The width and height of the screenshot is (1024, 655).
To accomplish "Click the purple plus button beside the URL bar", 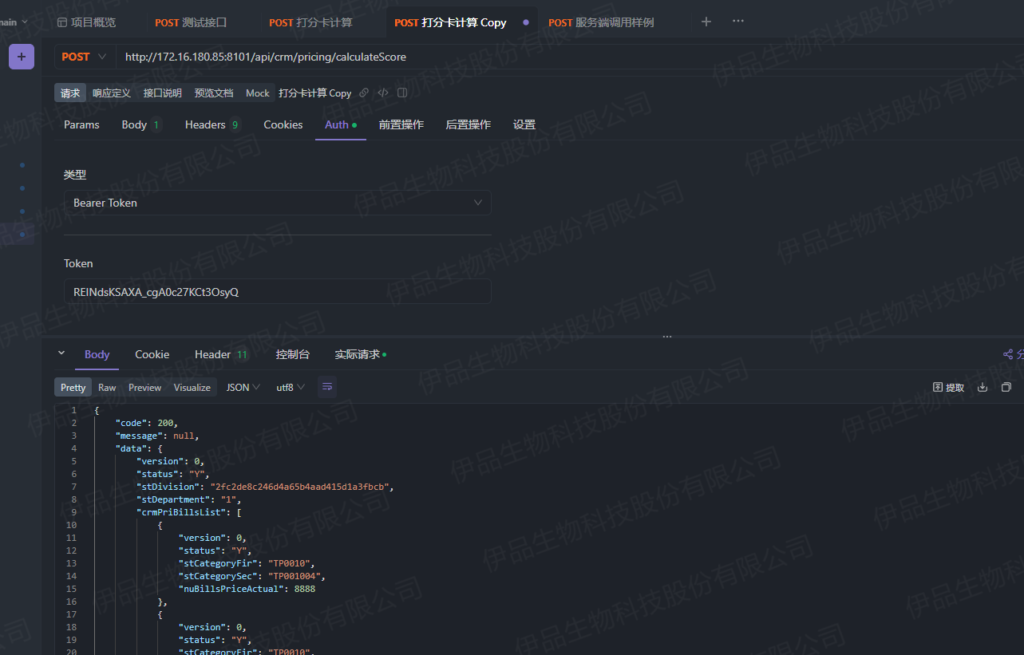I will pyautogui.click(x=22, y=57).
